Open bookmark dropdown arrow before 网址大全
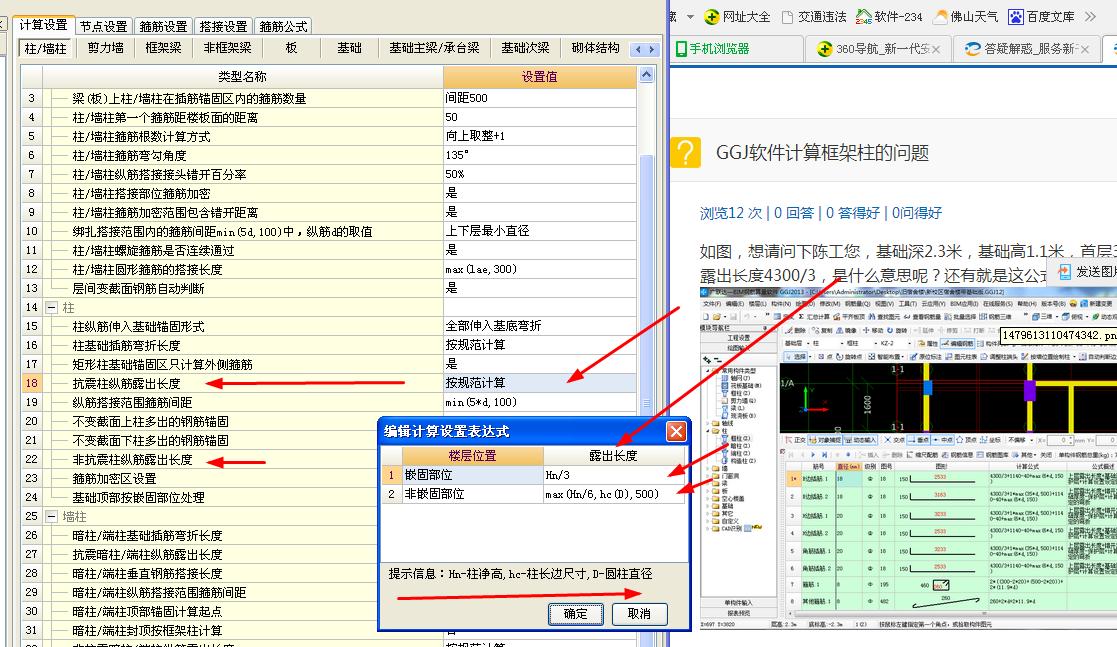The height and width of the screenshot is (647, 1117). coord(690,16)
